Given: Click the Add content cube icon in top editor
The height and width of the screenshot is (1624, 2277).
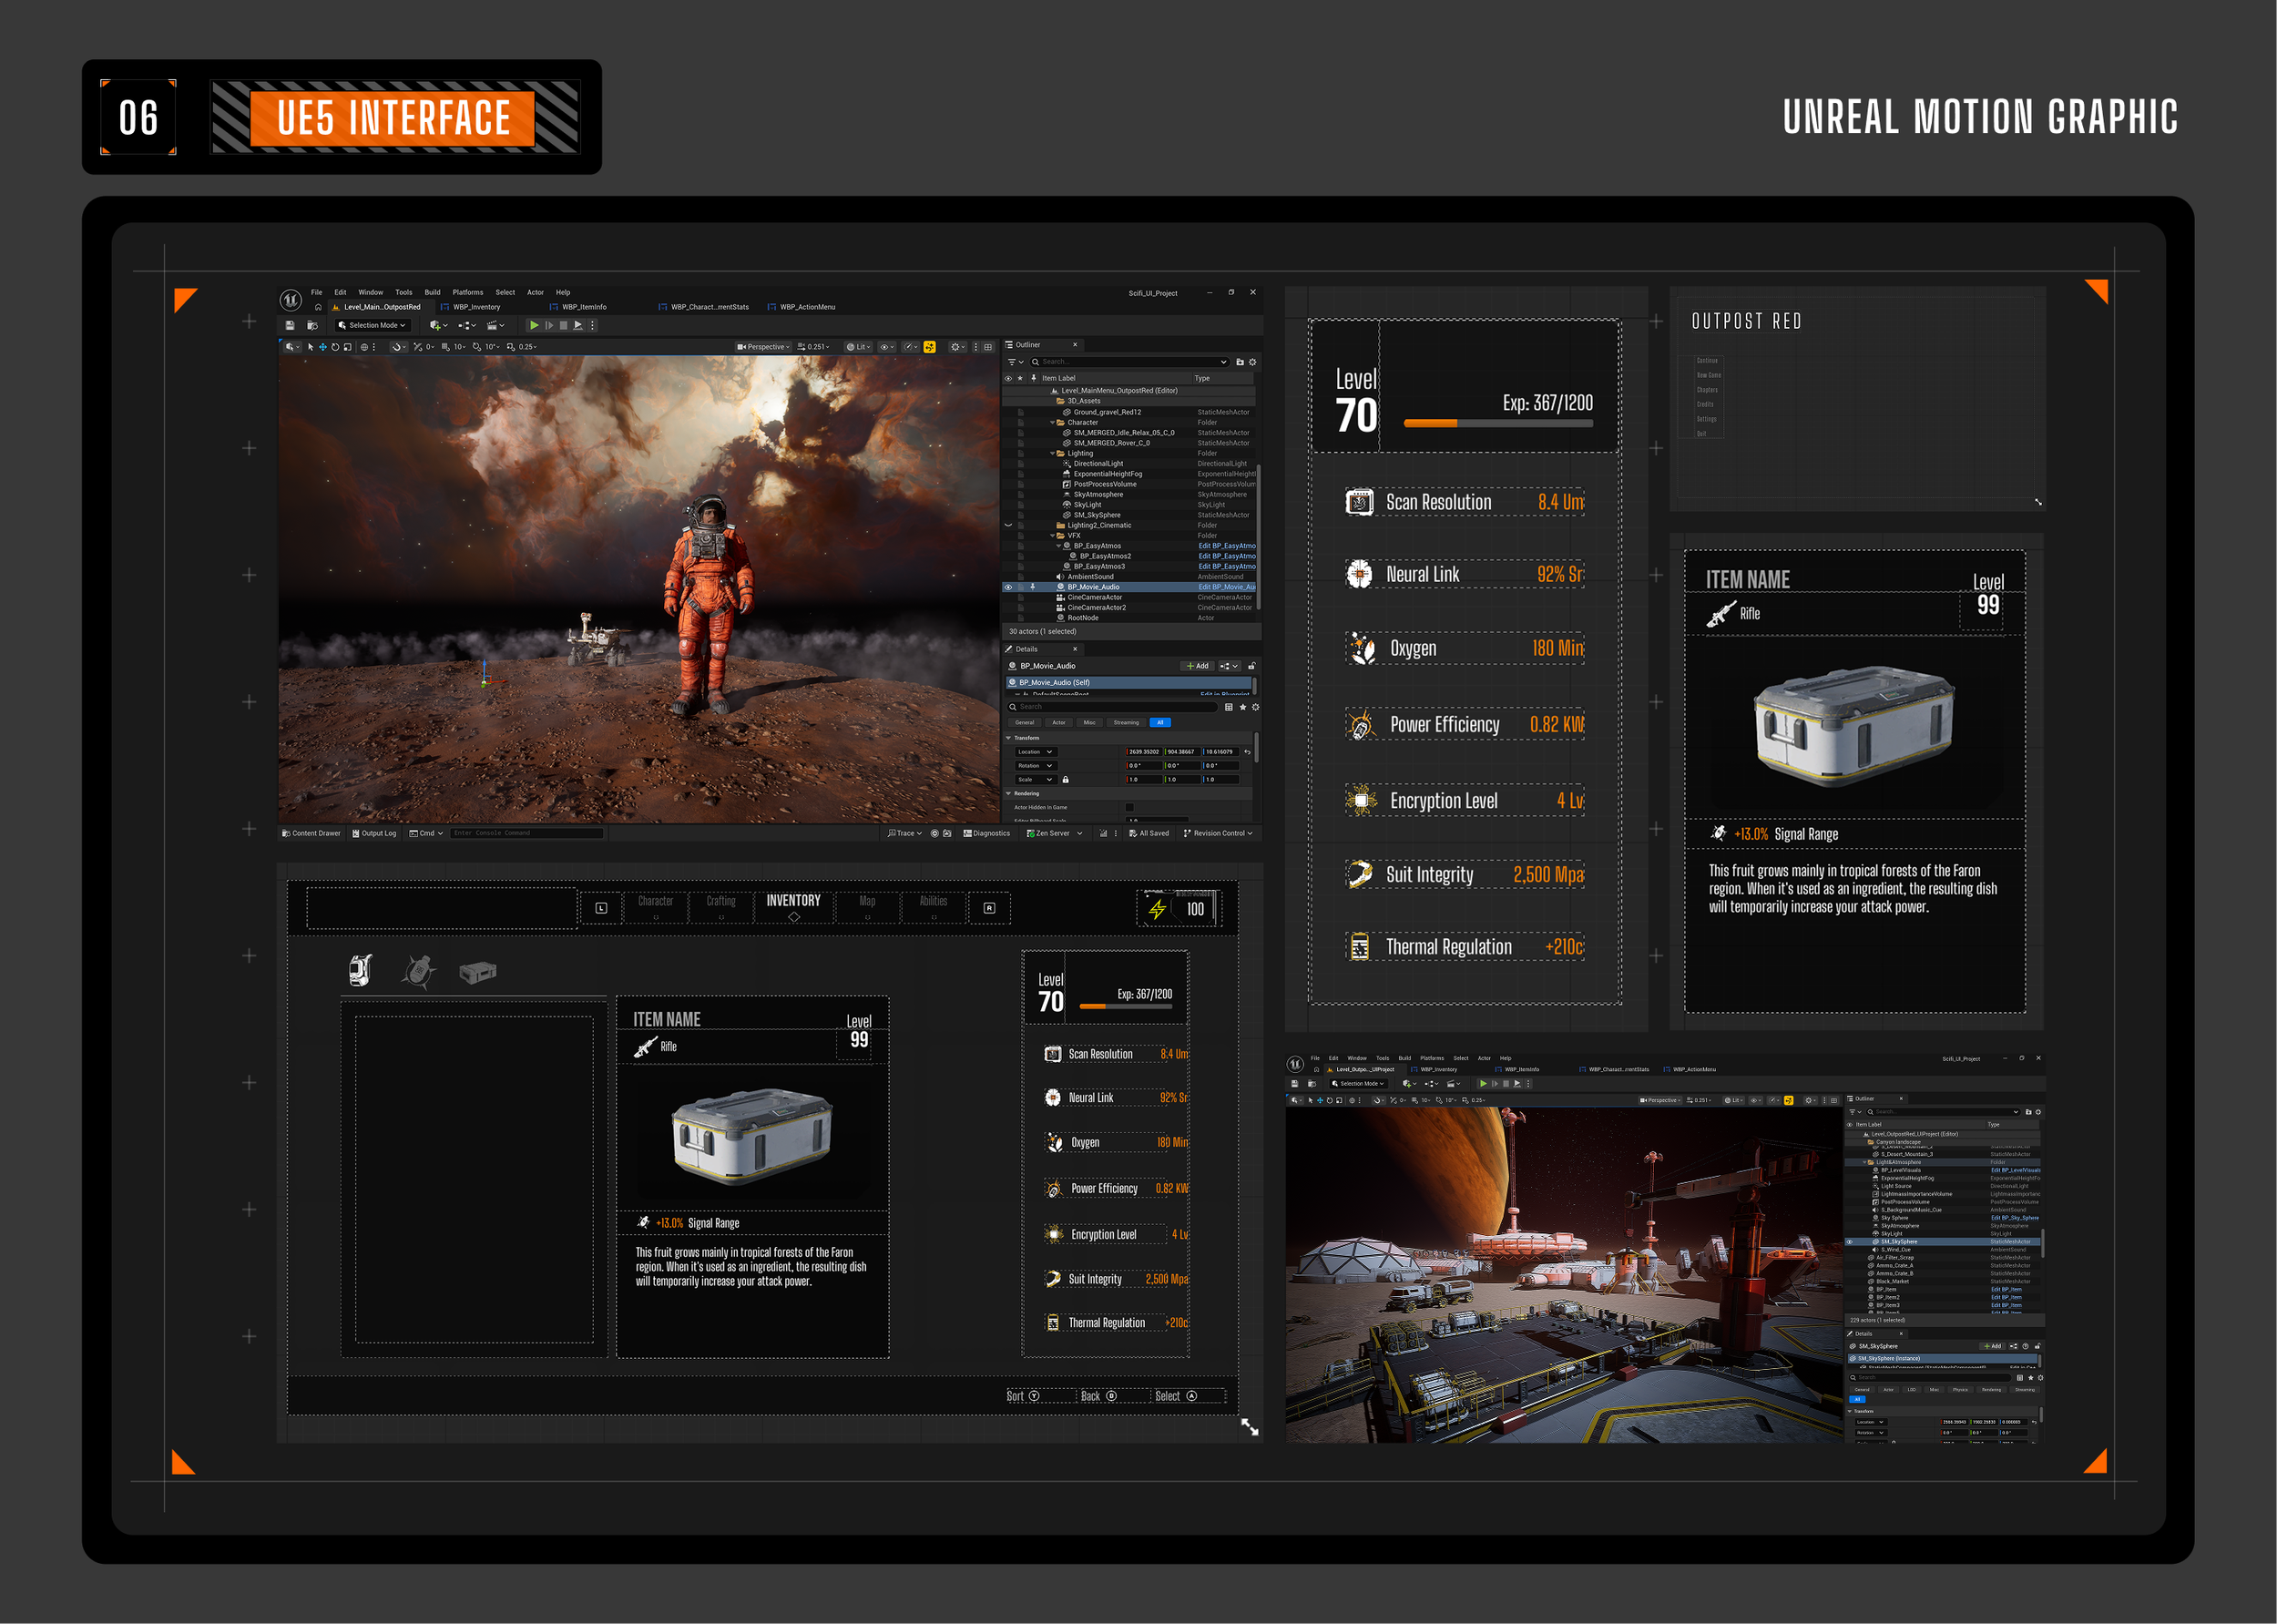Looking at the screenshot, I should 437,326.
